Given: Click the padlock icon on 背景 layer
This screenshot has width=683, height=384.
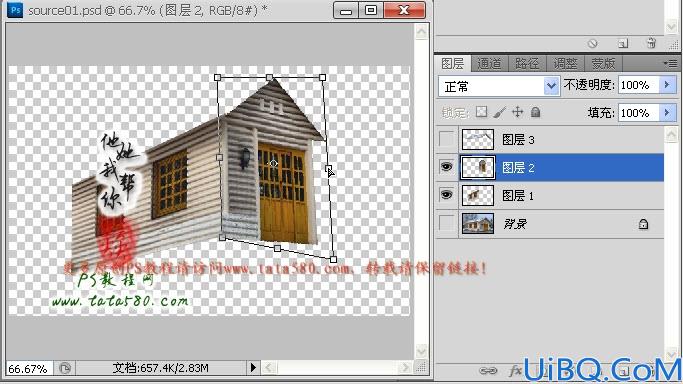Looking at the screenshot, I should [x=643, y=224].
